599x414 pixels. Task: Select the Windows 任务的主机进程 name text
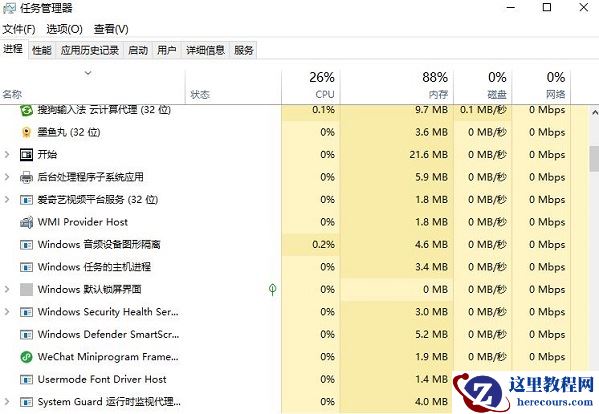(x=94, y=267)
